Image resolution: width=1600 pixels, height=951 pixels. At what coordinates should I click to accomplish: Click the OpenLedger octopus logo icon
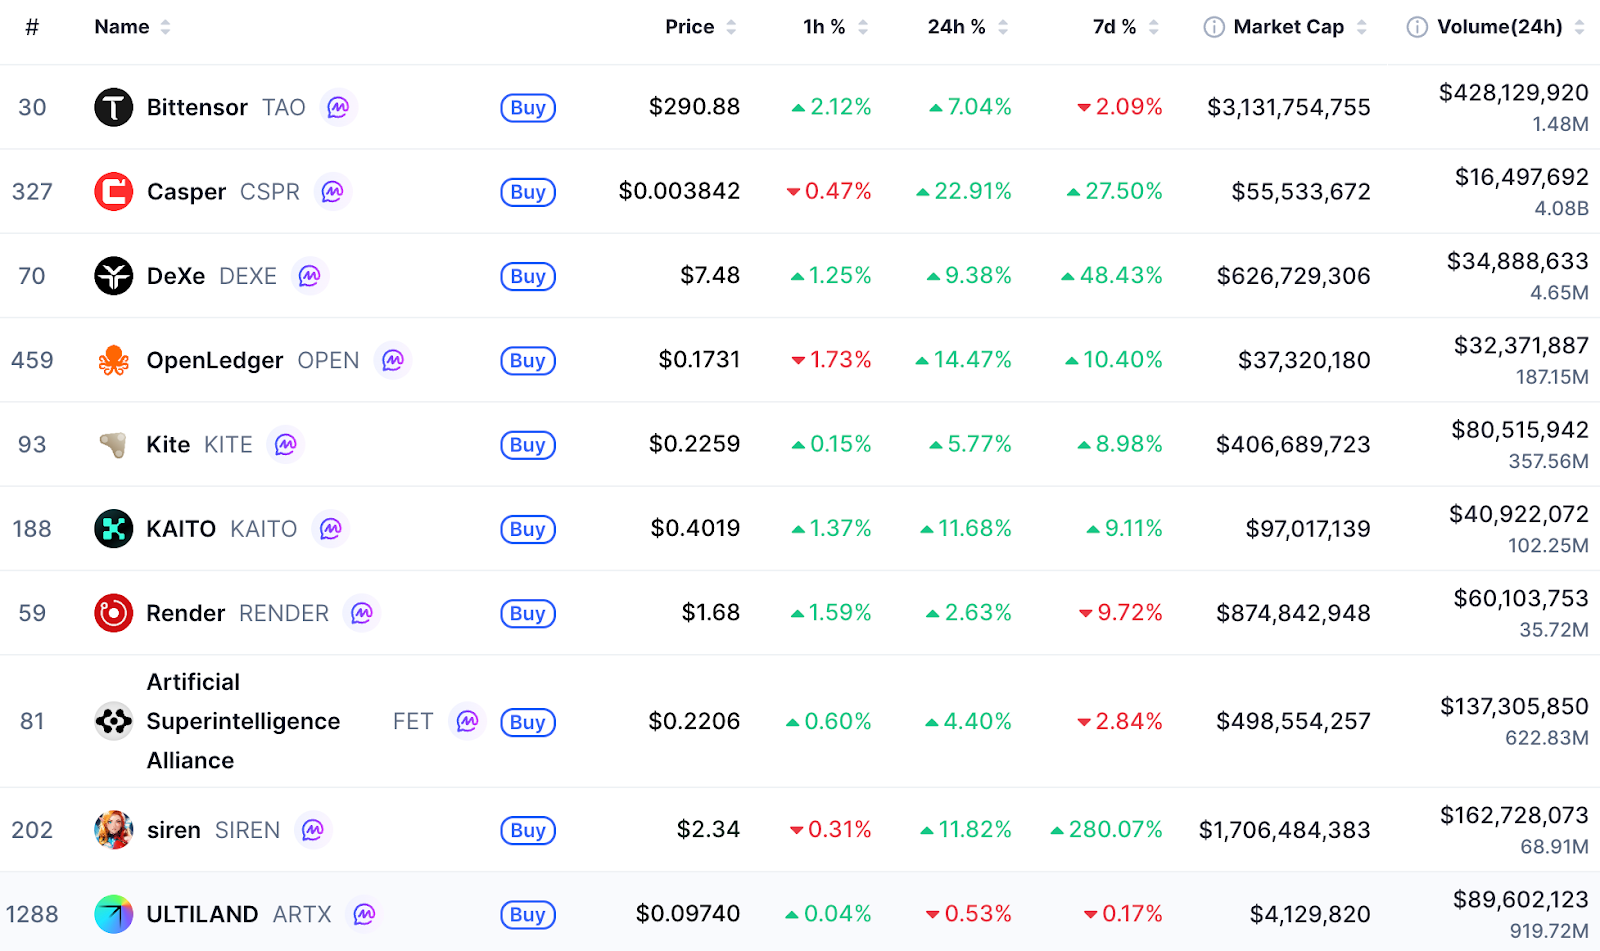click(x=113, y=360)
